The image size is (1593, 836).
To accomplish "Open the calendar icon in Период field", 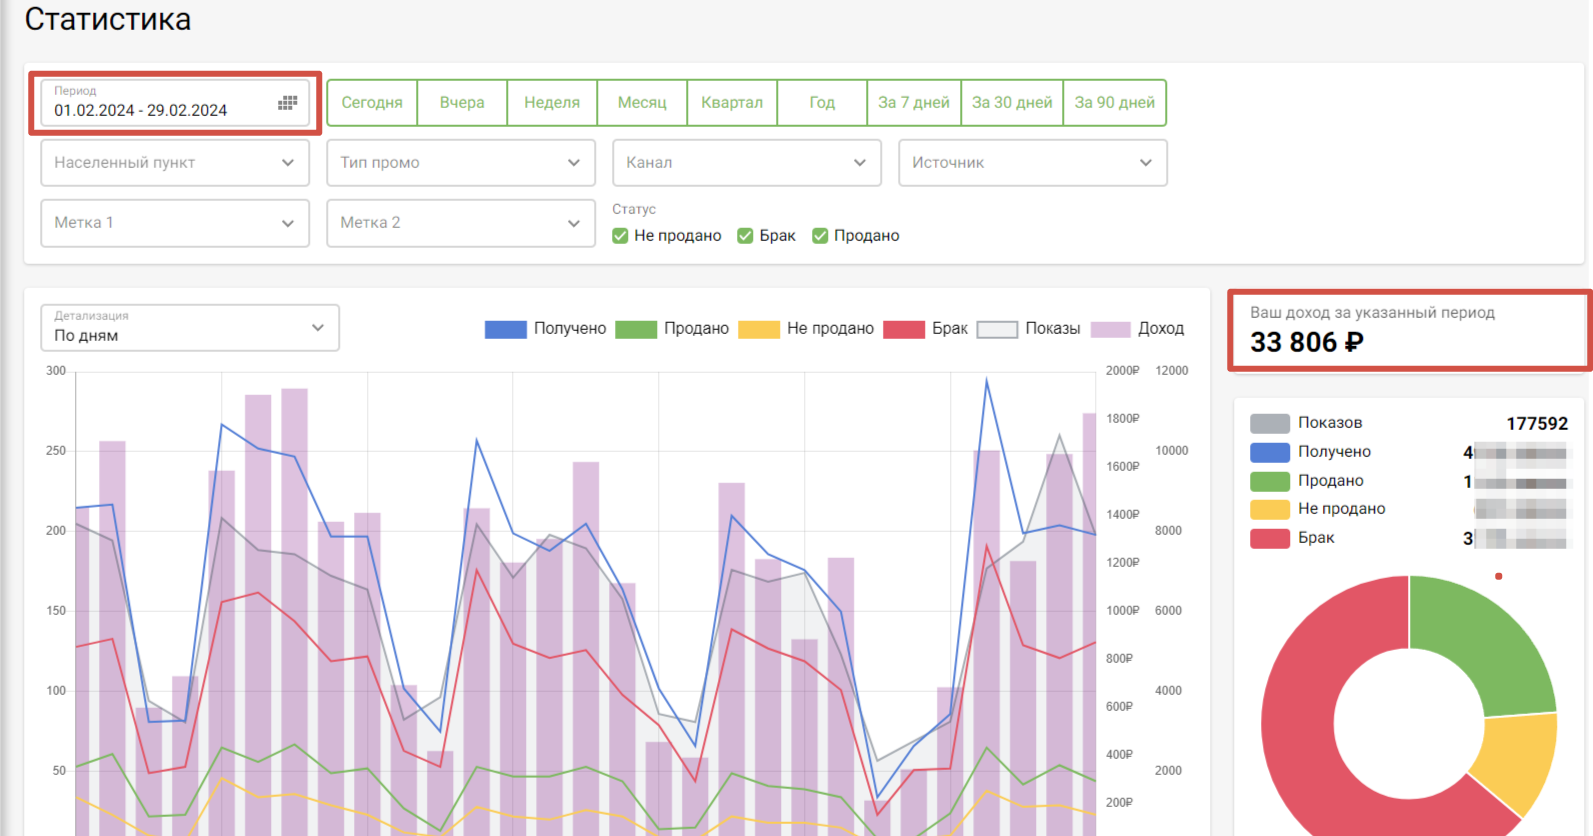I will (x=287, y=103).
